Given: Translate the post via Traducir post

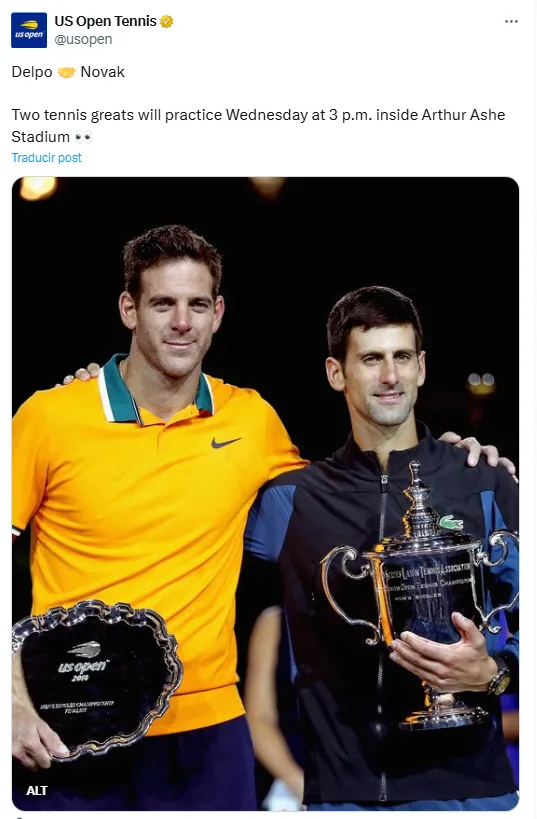Looking at the screenshot, I should point(46,158).
